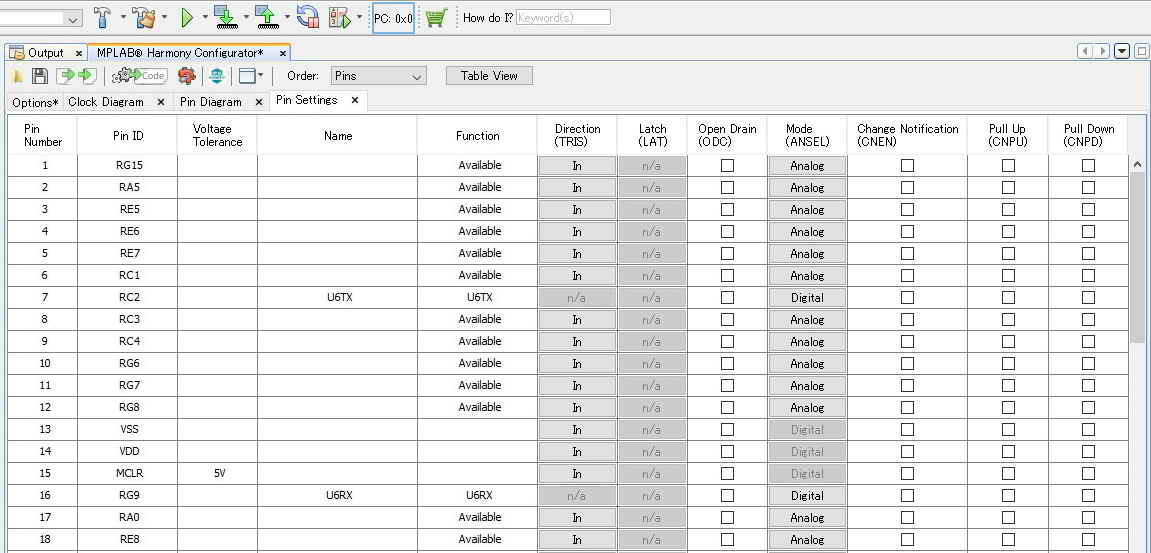Viewport: 1151px width, 553px height.
Task: Open the shopping cart icon
Action: [x=436, y=18]
